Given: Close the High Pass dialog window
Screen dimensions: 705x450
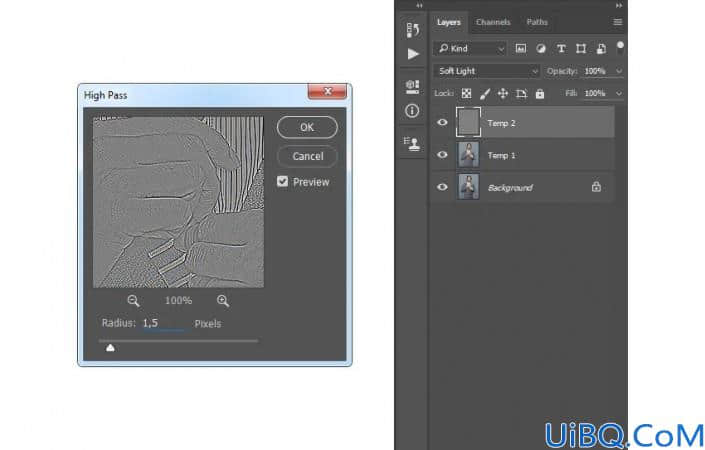Looking at the screenshot, I should [327, 91].
